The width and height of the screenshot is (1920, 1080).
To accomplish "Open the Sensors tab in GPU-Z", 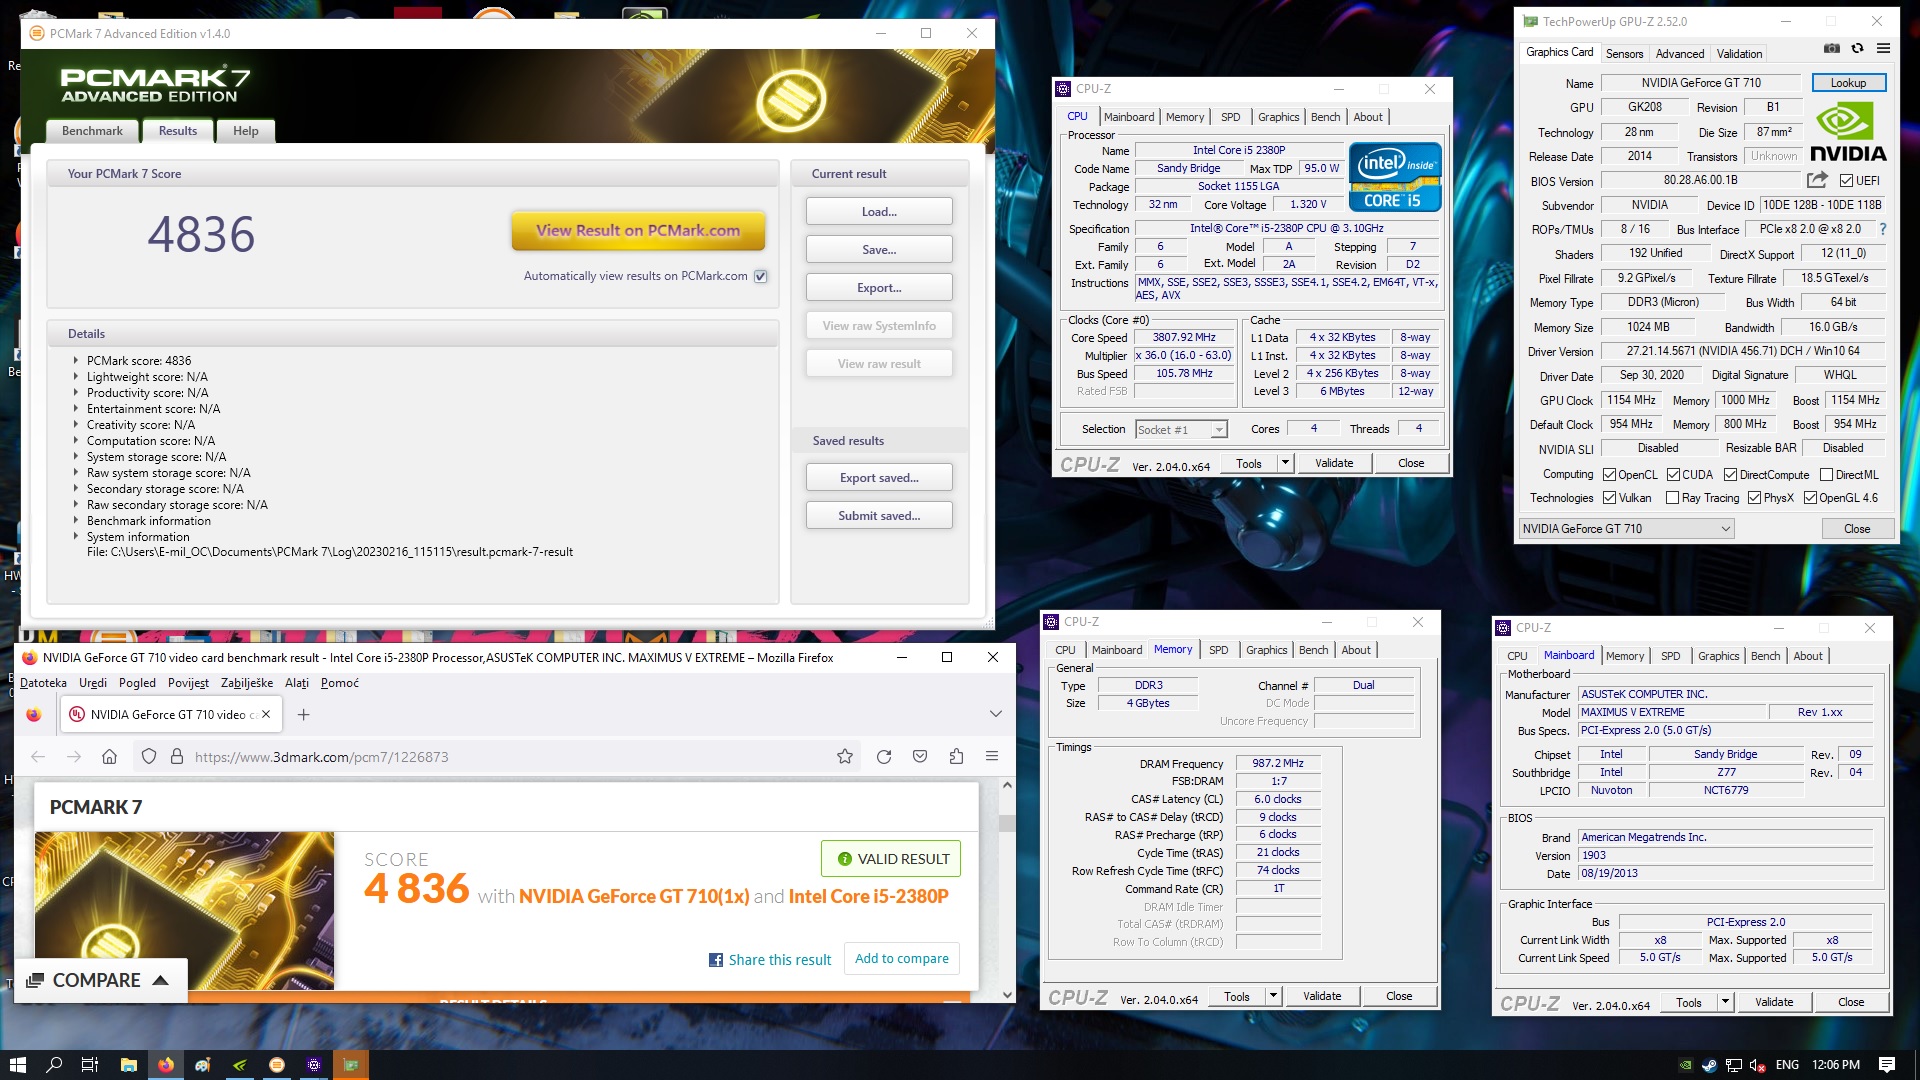I will [x=1624, y=54].
